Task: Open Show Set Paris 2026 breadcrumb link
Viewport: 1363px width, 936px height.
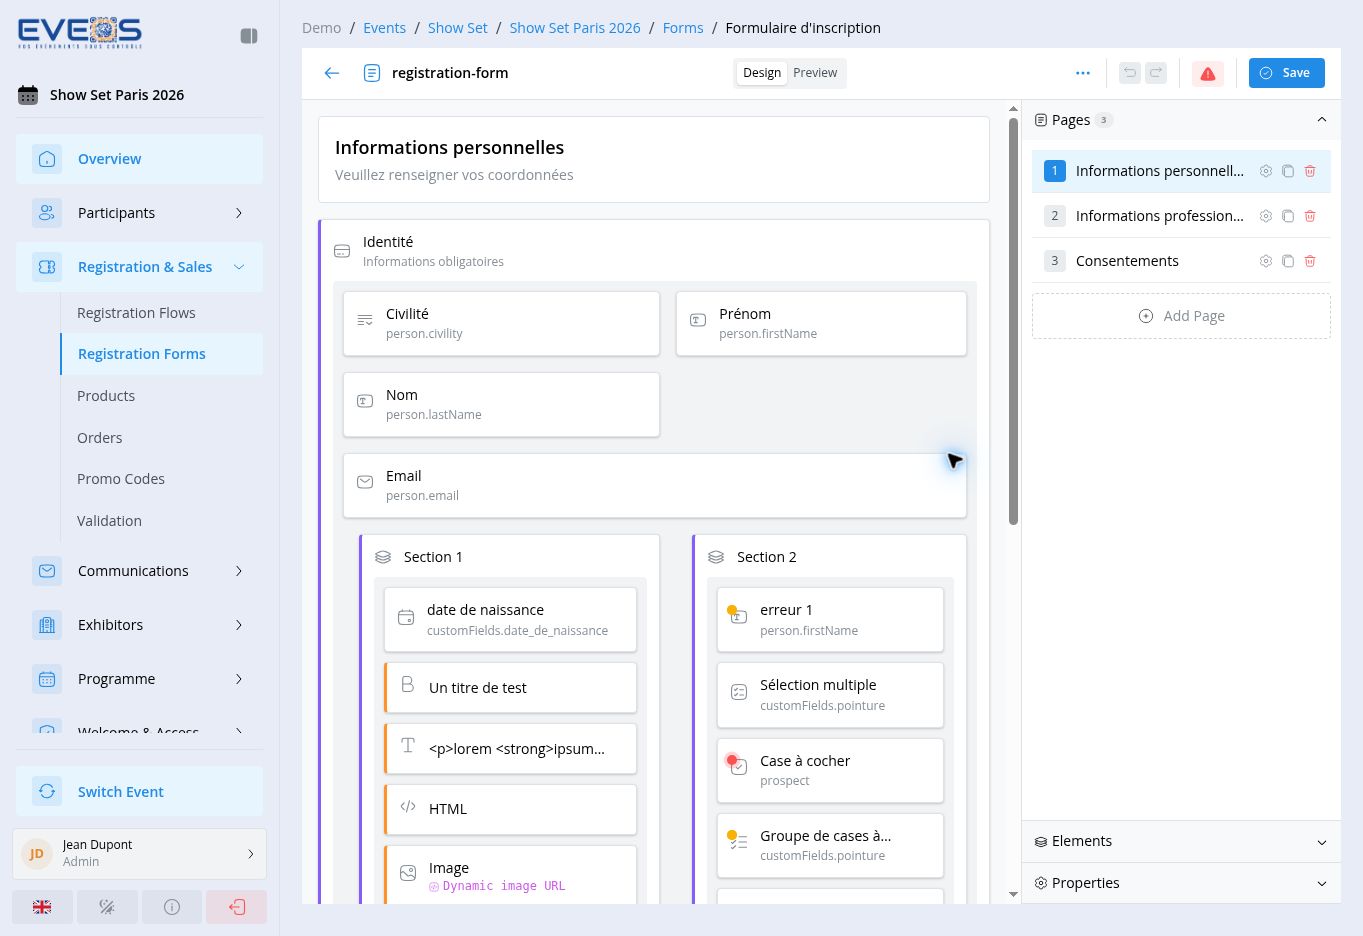Action: (x=575, y=28)
